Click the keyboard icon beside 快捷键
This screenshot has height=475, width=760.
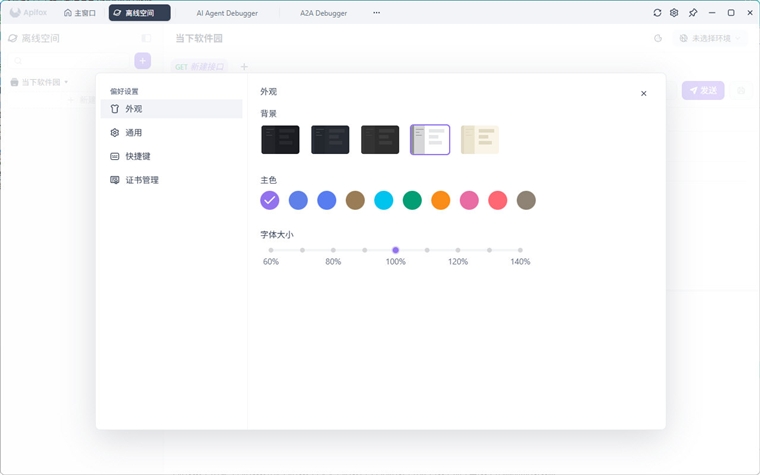coord(114,157)
